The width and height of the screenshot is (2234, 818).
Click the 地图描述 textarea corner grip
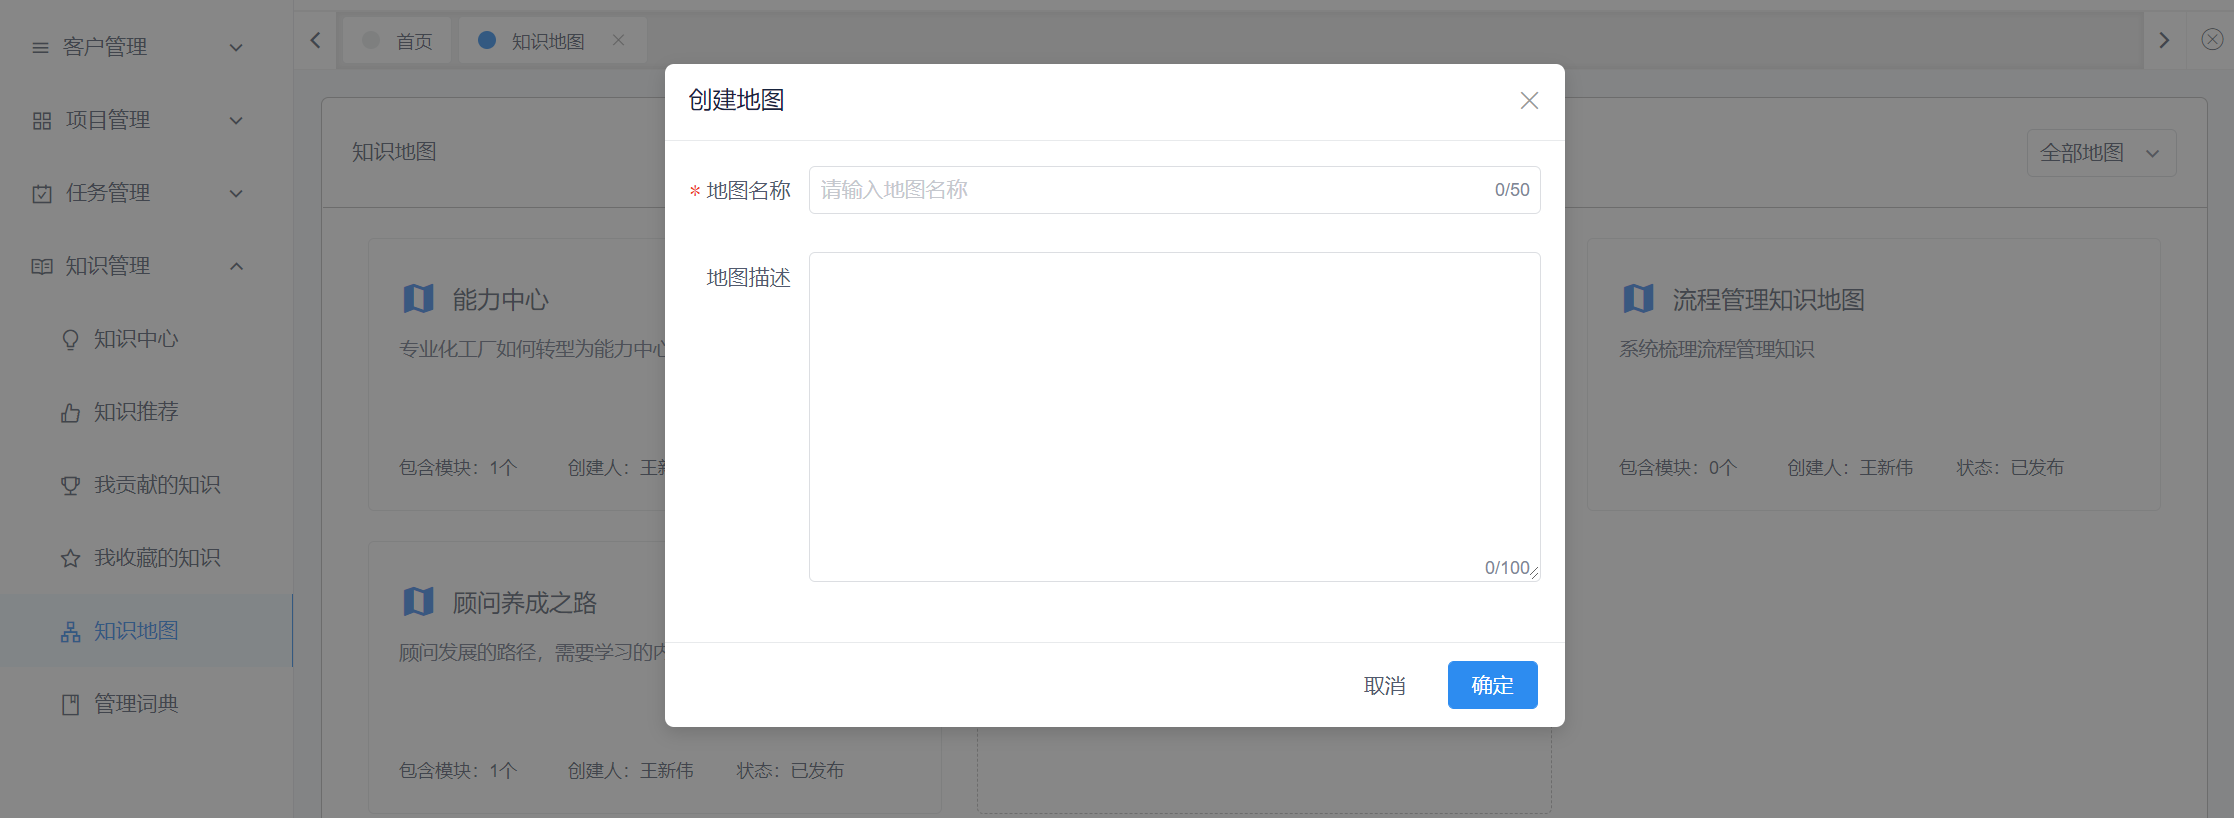(x=1534, y=574)
